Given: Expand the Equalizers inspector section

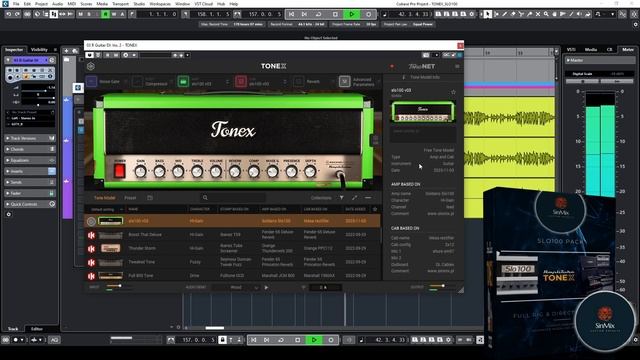Looking at the screenshot, I should tap(30, 160).
